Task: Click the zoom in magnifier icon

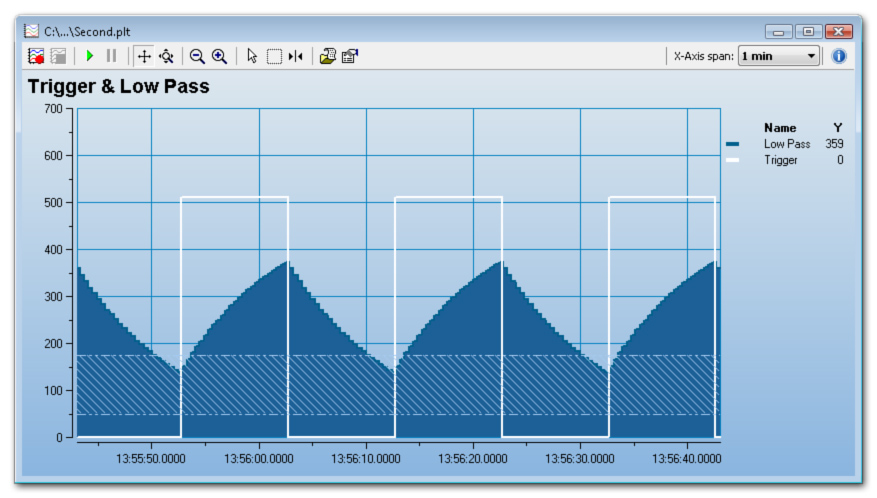Action: 219,56
